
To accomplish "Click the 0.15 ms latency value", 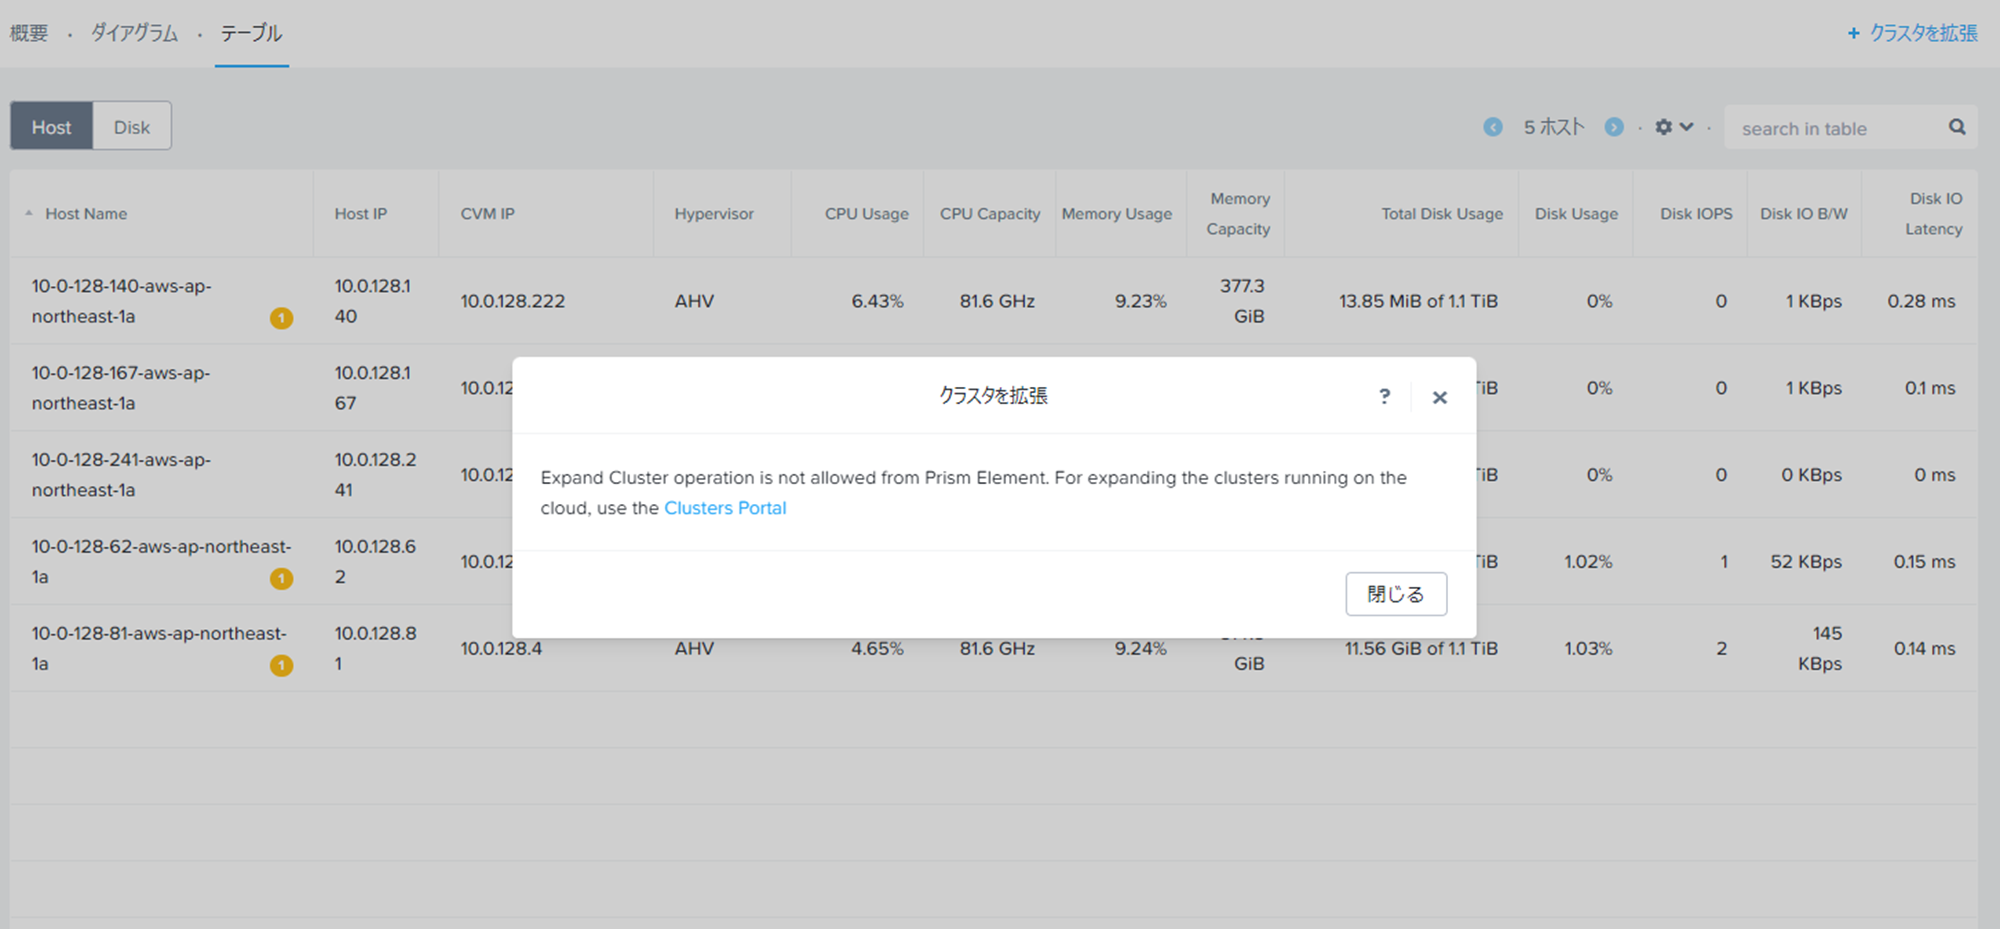I will point(1924,562).
